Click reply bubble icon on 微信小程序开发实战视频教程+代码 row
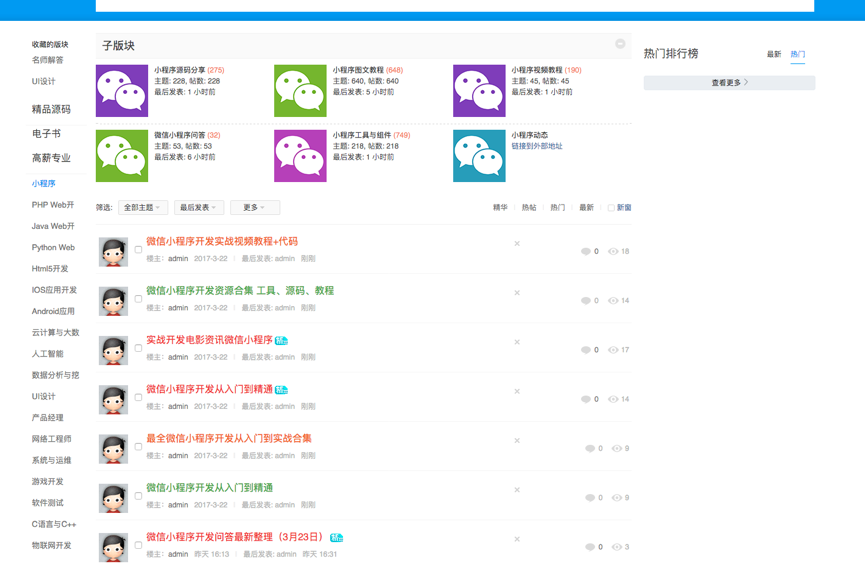 coord(586,251)
